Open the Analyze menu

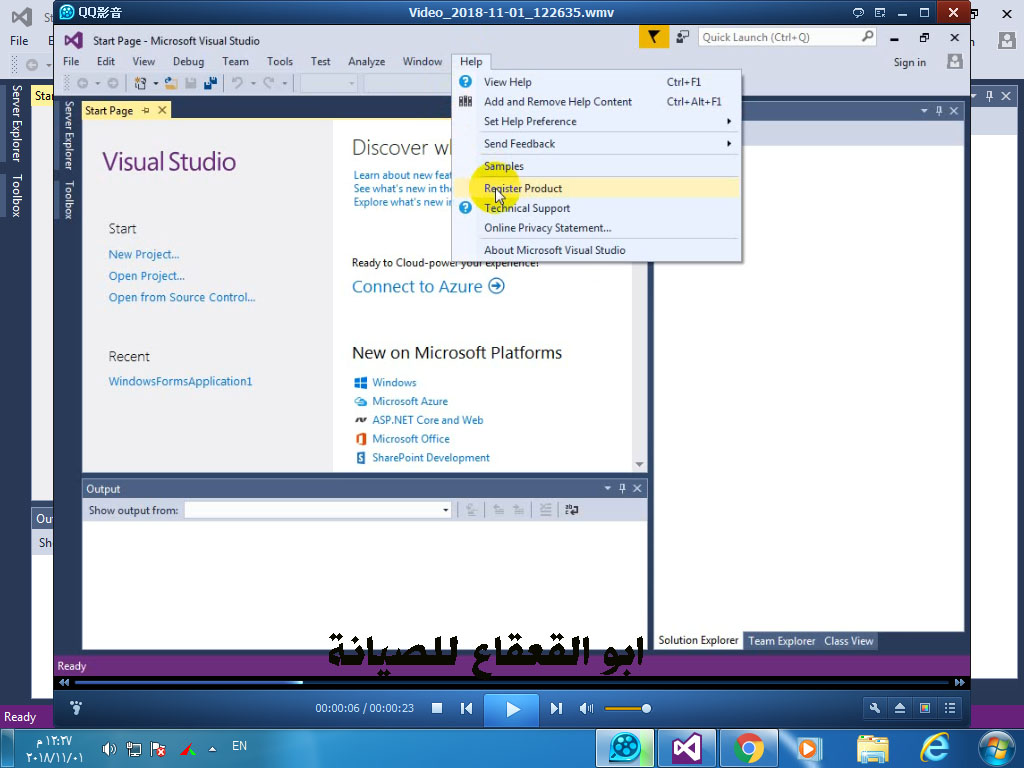[x=366, y=61]
